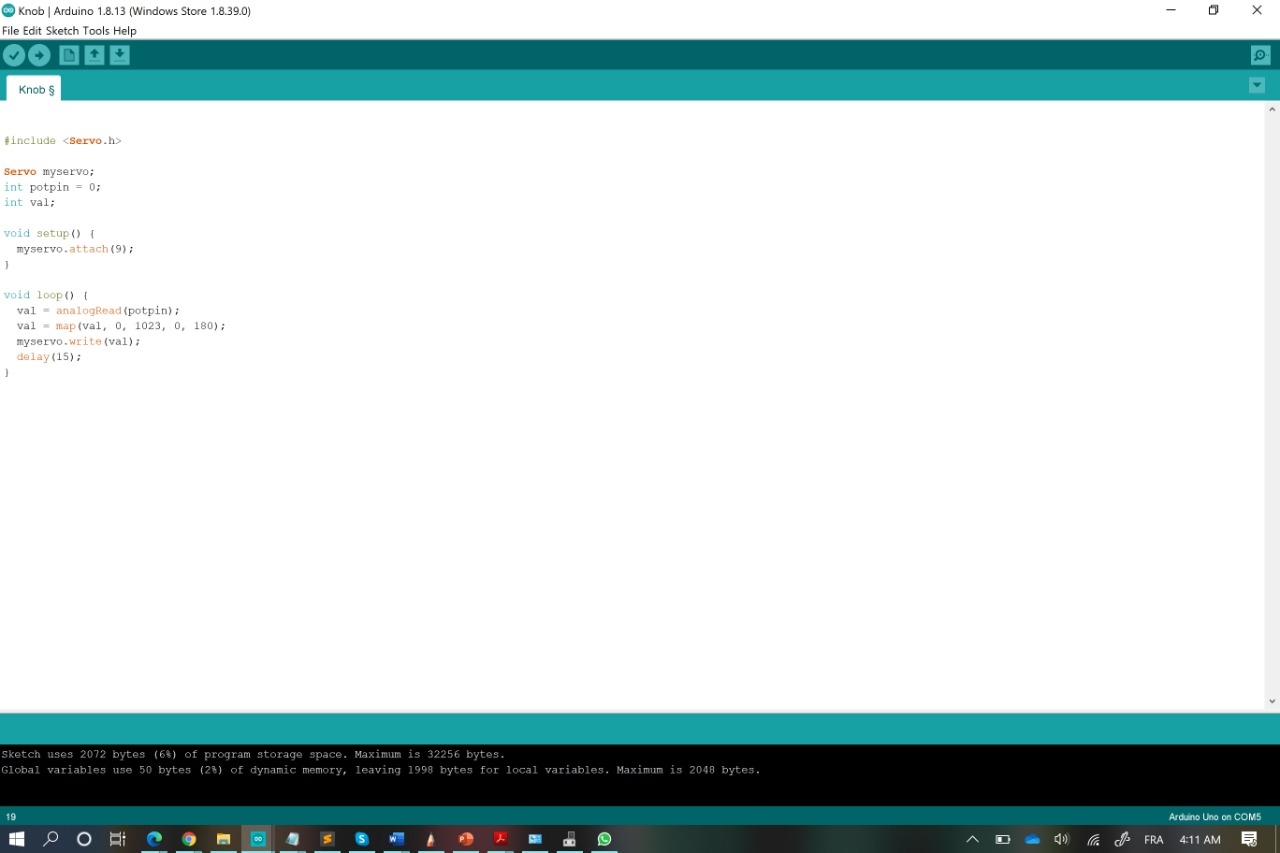Image resolution: width=1280 pixels, height=853 pixels.
Task: Click the Arduino IDE taskbar icon
Action: 258,839
